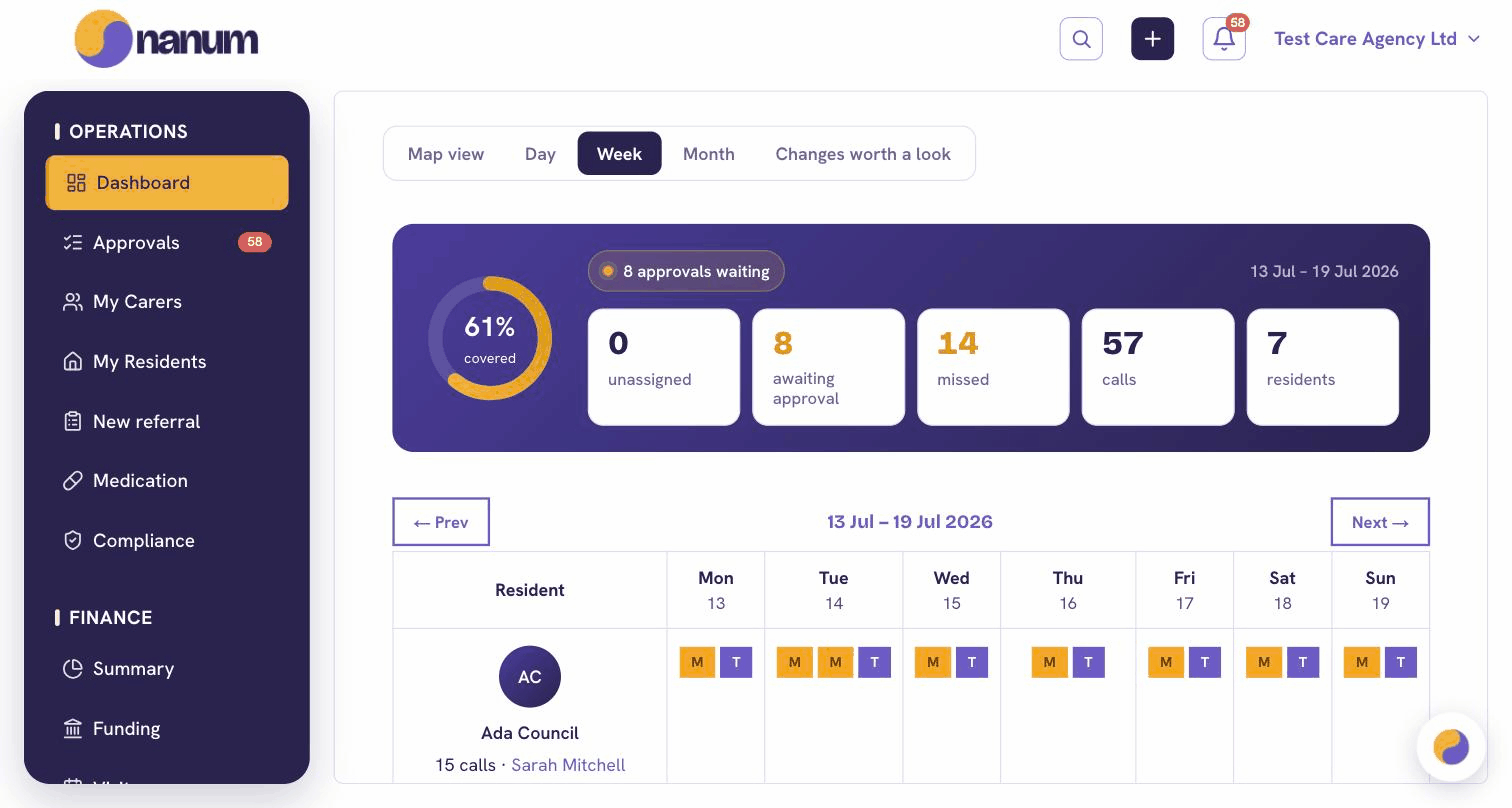The width and height of the screenshot is (1512, 808).
Task: Click the 7 residents card
Action: [1322, 367]
